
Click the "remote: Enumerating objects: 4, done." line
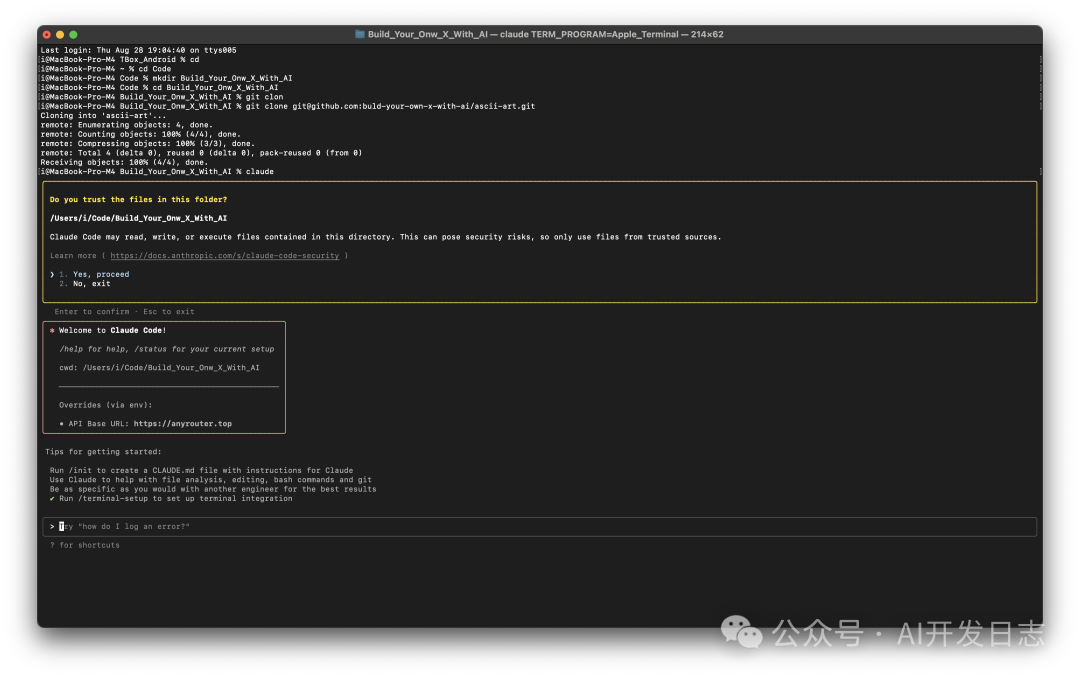click(x=127, y=125)
